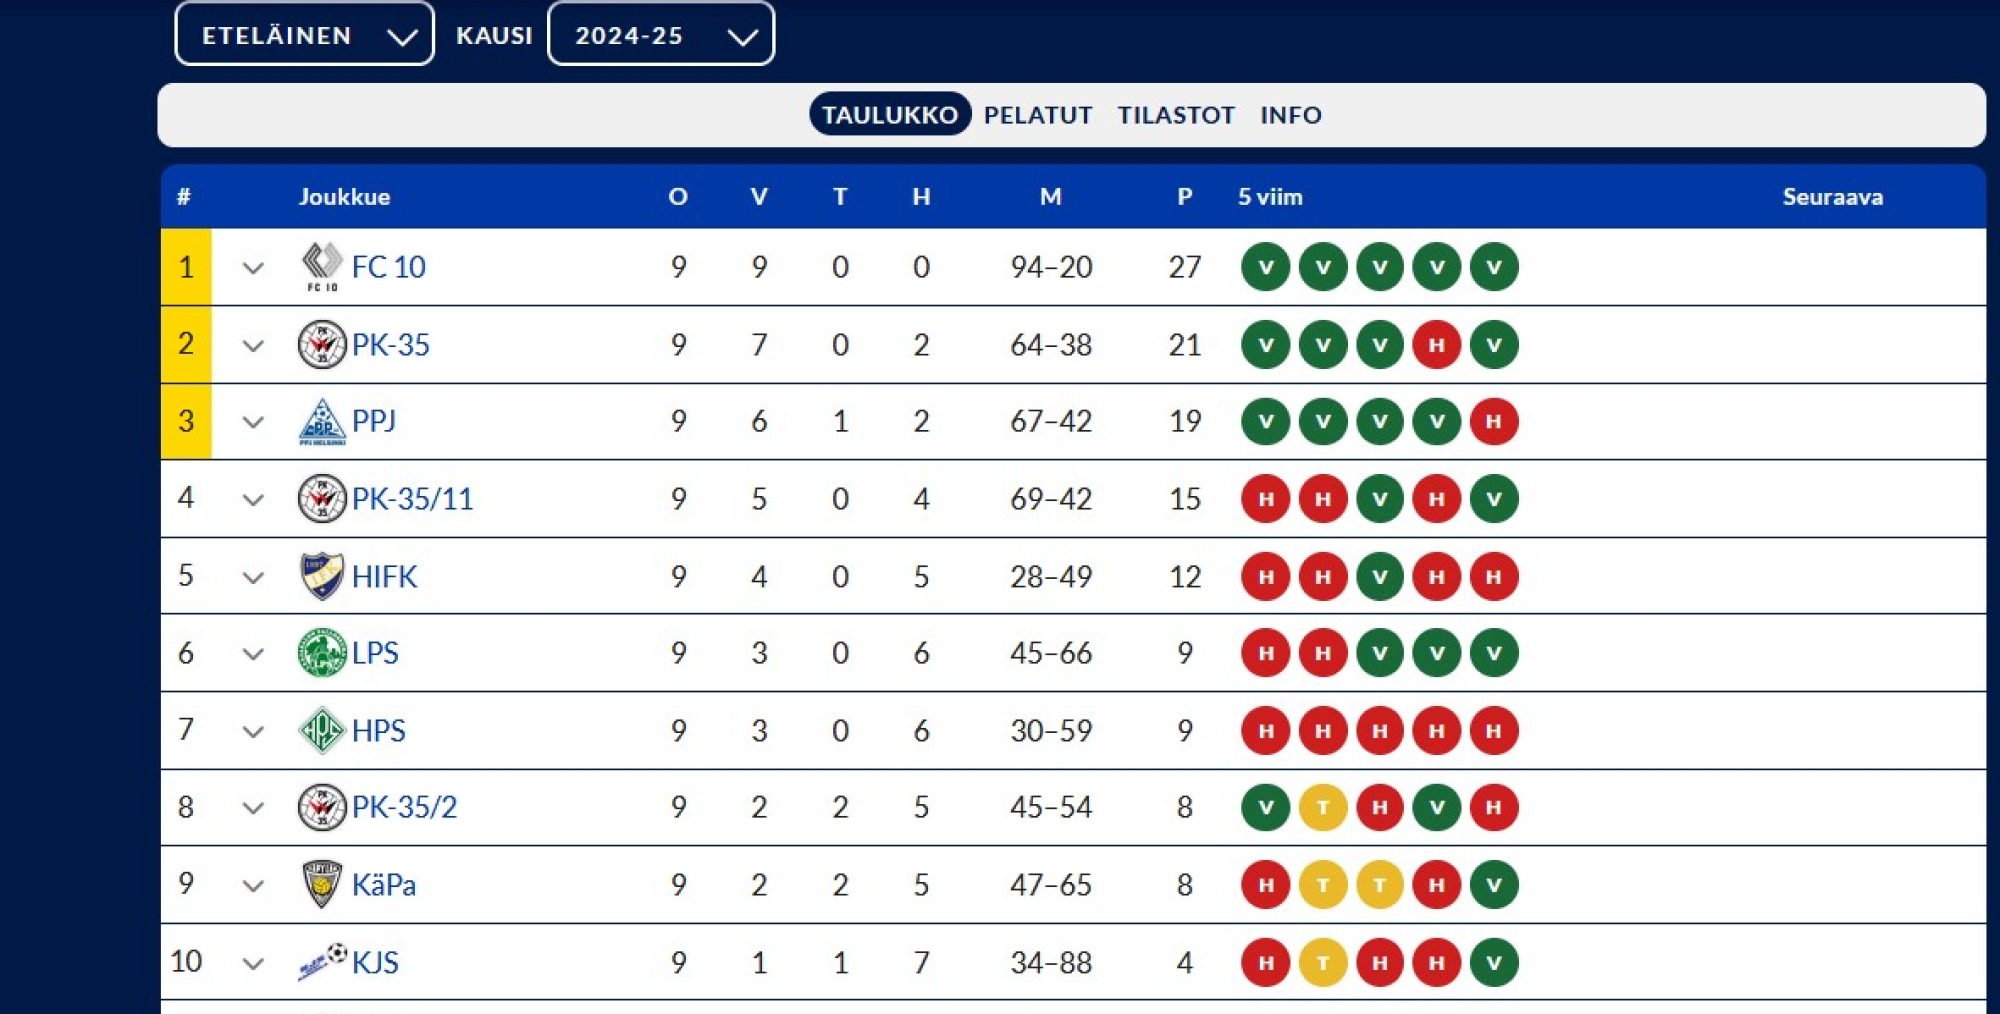
Task: Click the PPJ team crest icon
Action: tap(322, 421)
